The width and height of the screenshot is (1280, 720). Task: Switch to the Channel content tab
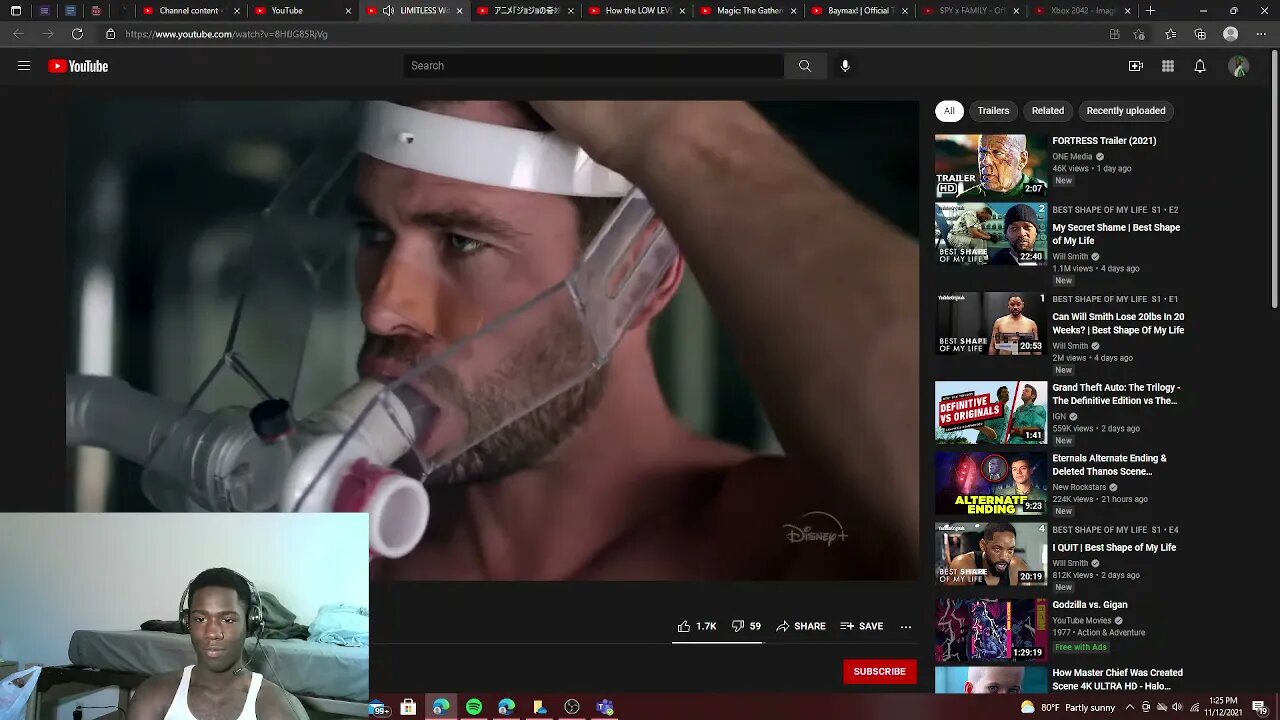(x=189, y=11)
